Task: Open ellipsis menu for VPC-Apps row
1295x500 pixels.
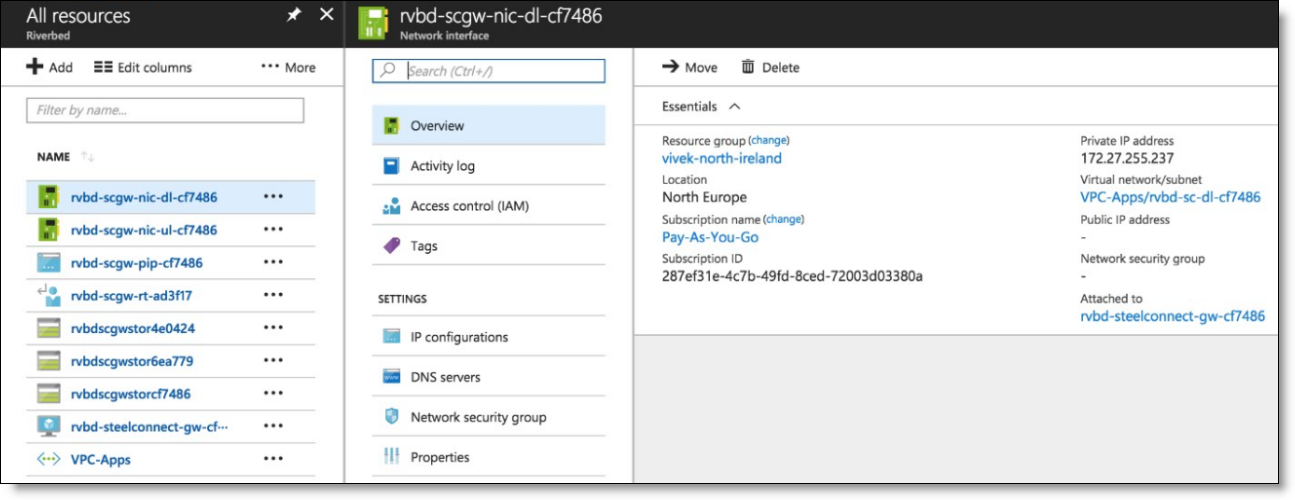Action: 274,460
